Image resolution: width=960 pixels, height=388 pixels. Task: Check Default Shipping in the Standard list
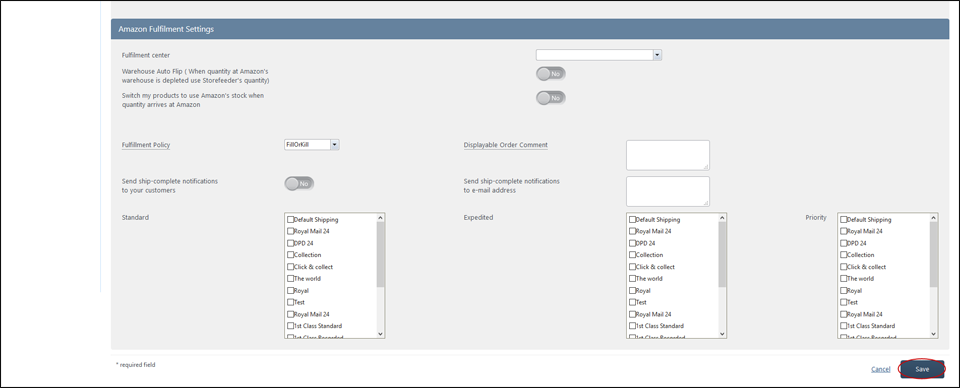point(290,219)
